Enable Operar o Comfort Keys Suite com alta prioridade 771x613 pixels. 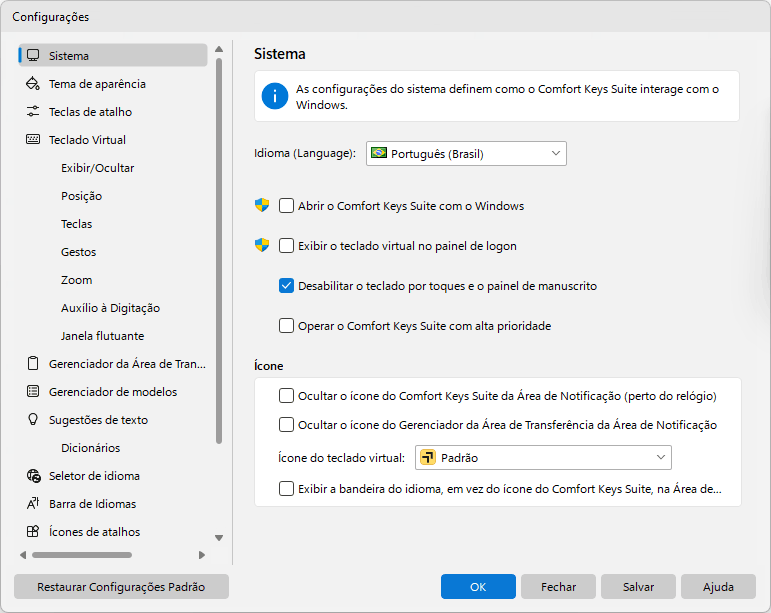(286, 325)
